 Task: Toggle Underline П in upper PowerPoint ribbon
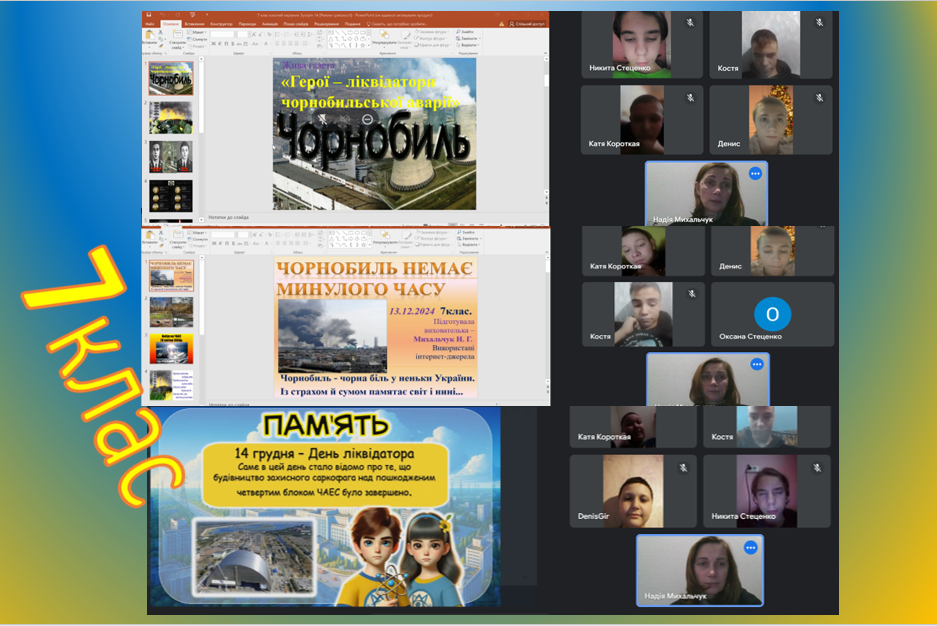click(226, 44)
